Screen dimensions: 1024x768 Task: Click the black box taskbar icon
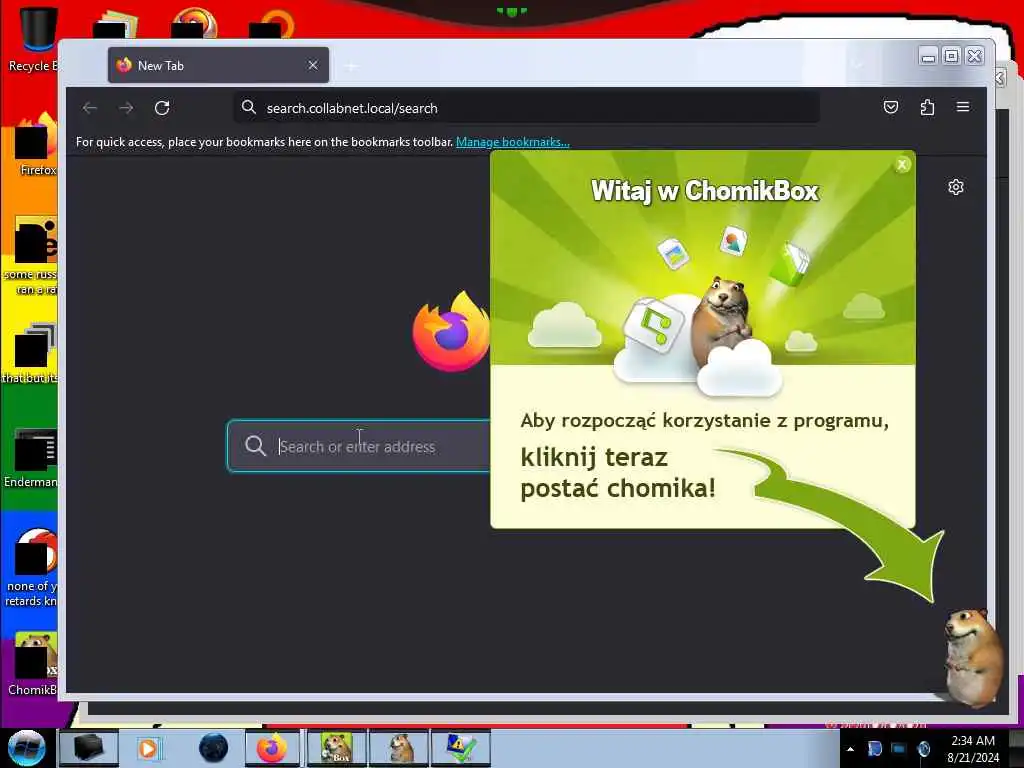tap(89, 748)
